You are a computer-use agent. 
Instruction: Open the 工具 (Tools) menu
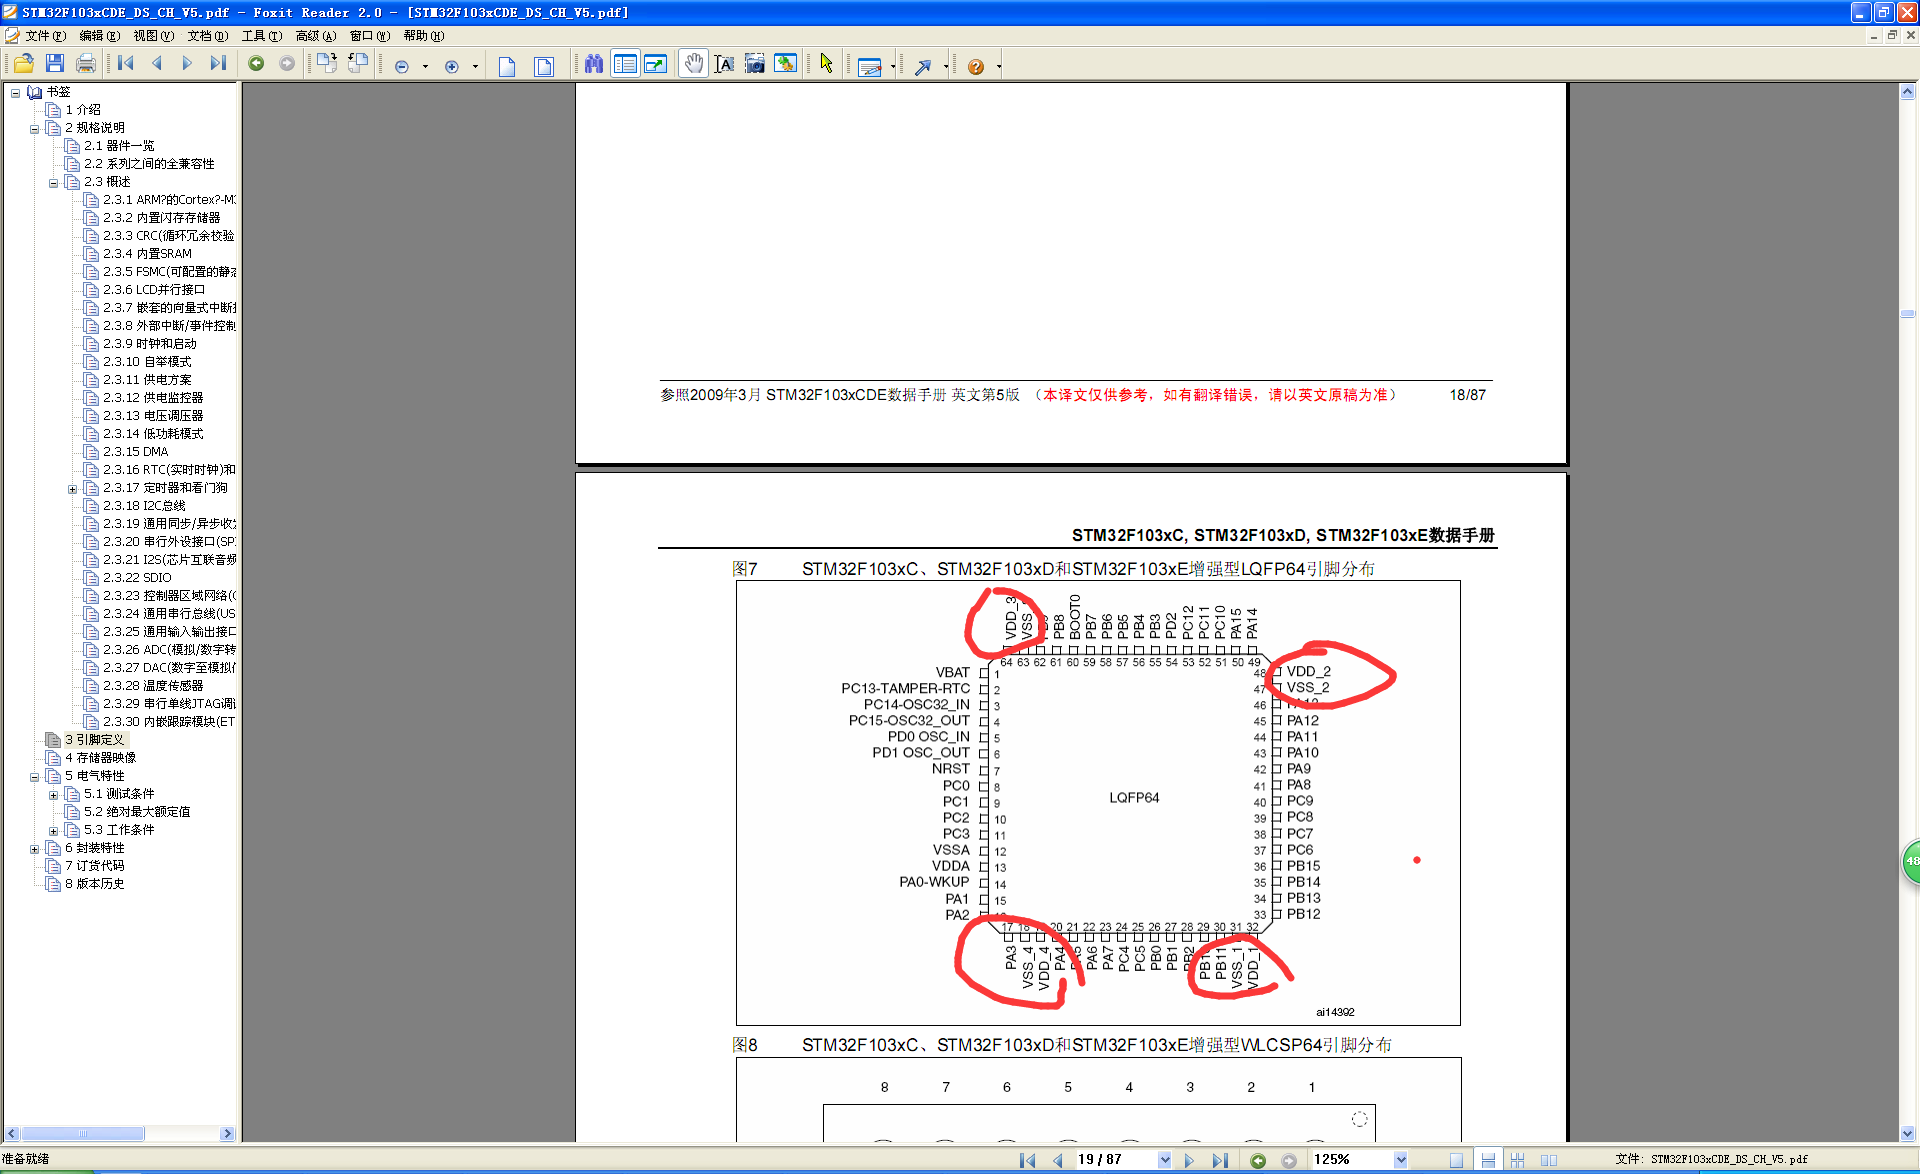point(262,35)
